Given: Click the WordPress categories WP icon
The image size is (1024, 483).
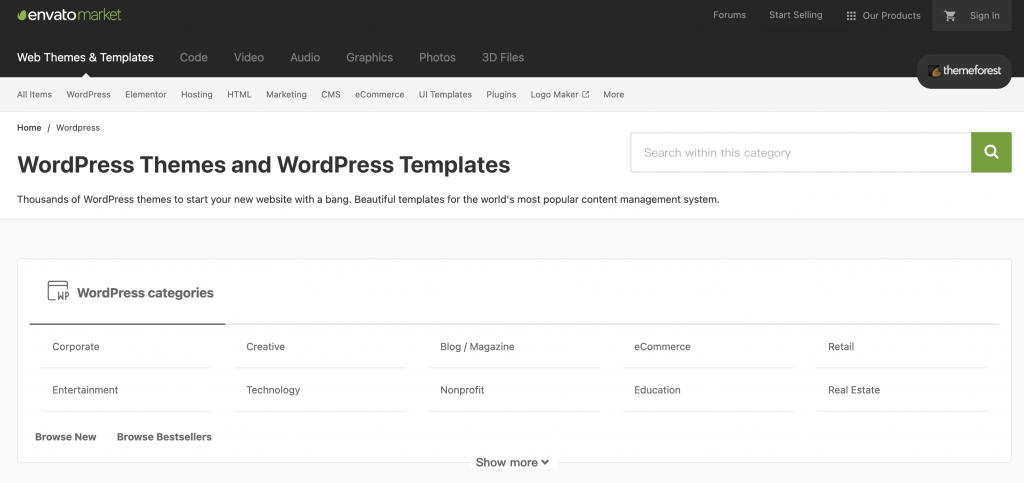Looking at the screenshot, I should pos(58,291).
